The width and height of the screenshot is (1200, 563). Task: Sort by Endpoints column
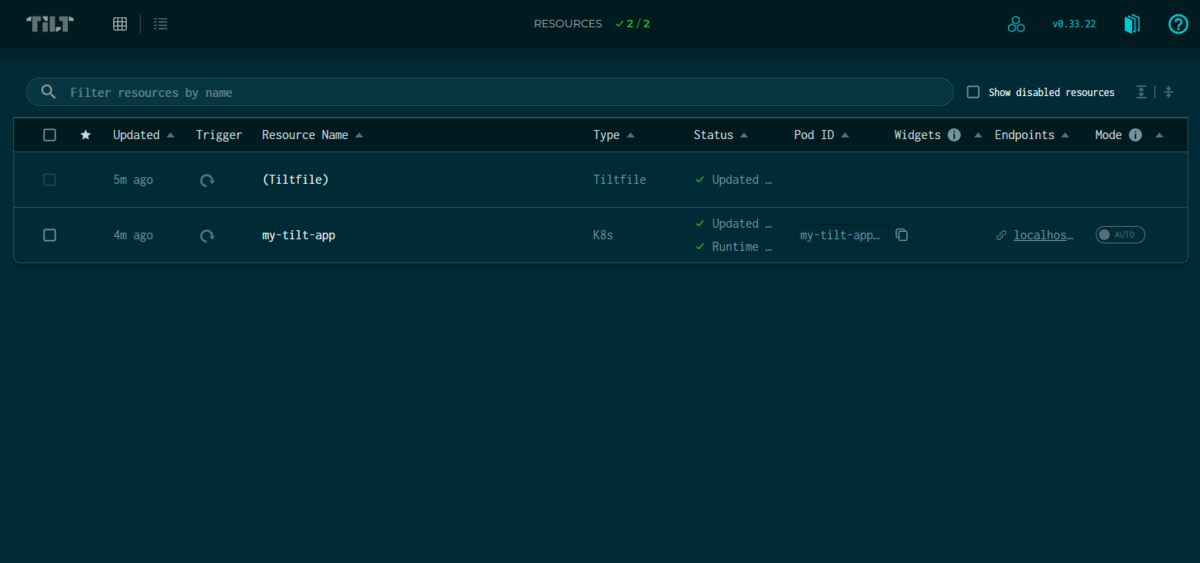pos(1032,135)
